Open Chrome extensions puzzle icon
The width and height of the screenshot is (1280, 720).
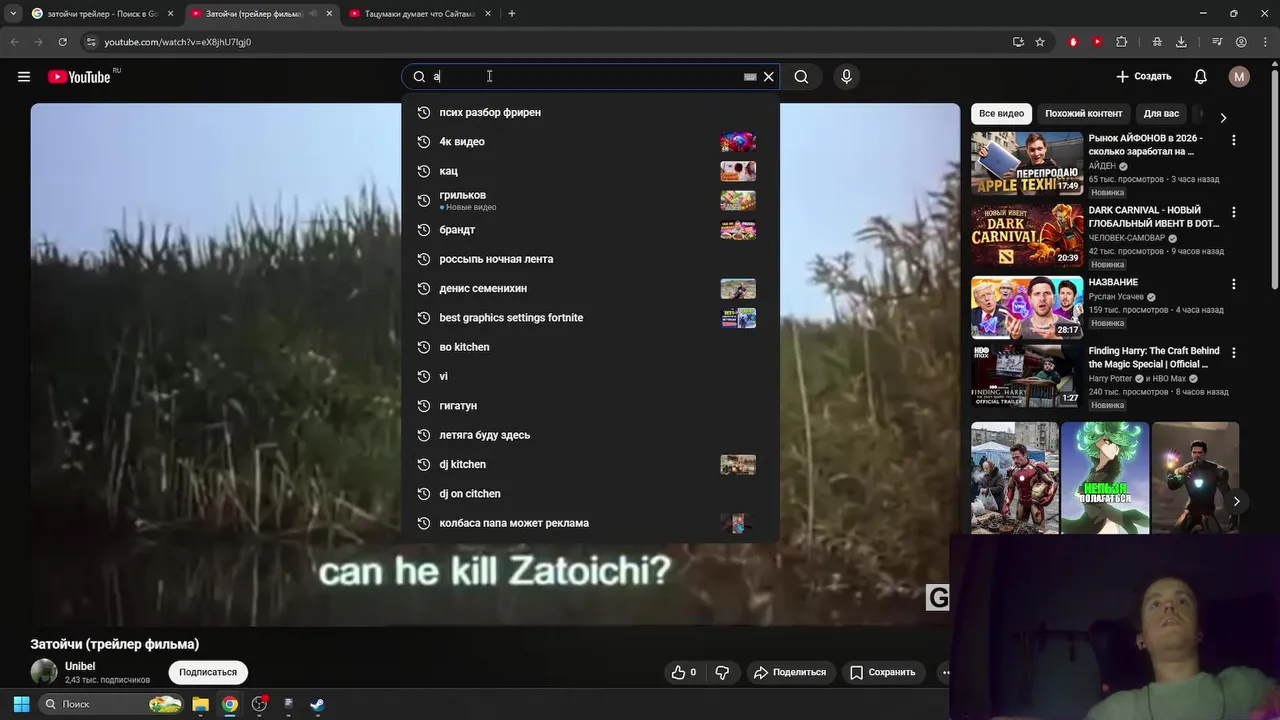1121,42
